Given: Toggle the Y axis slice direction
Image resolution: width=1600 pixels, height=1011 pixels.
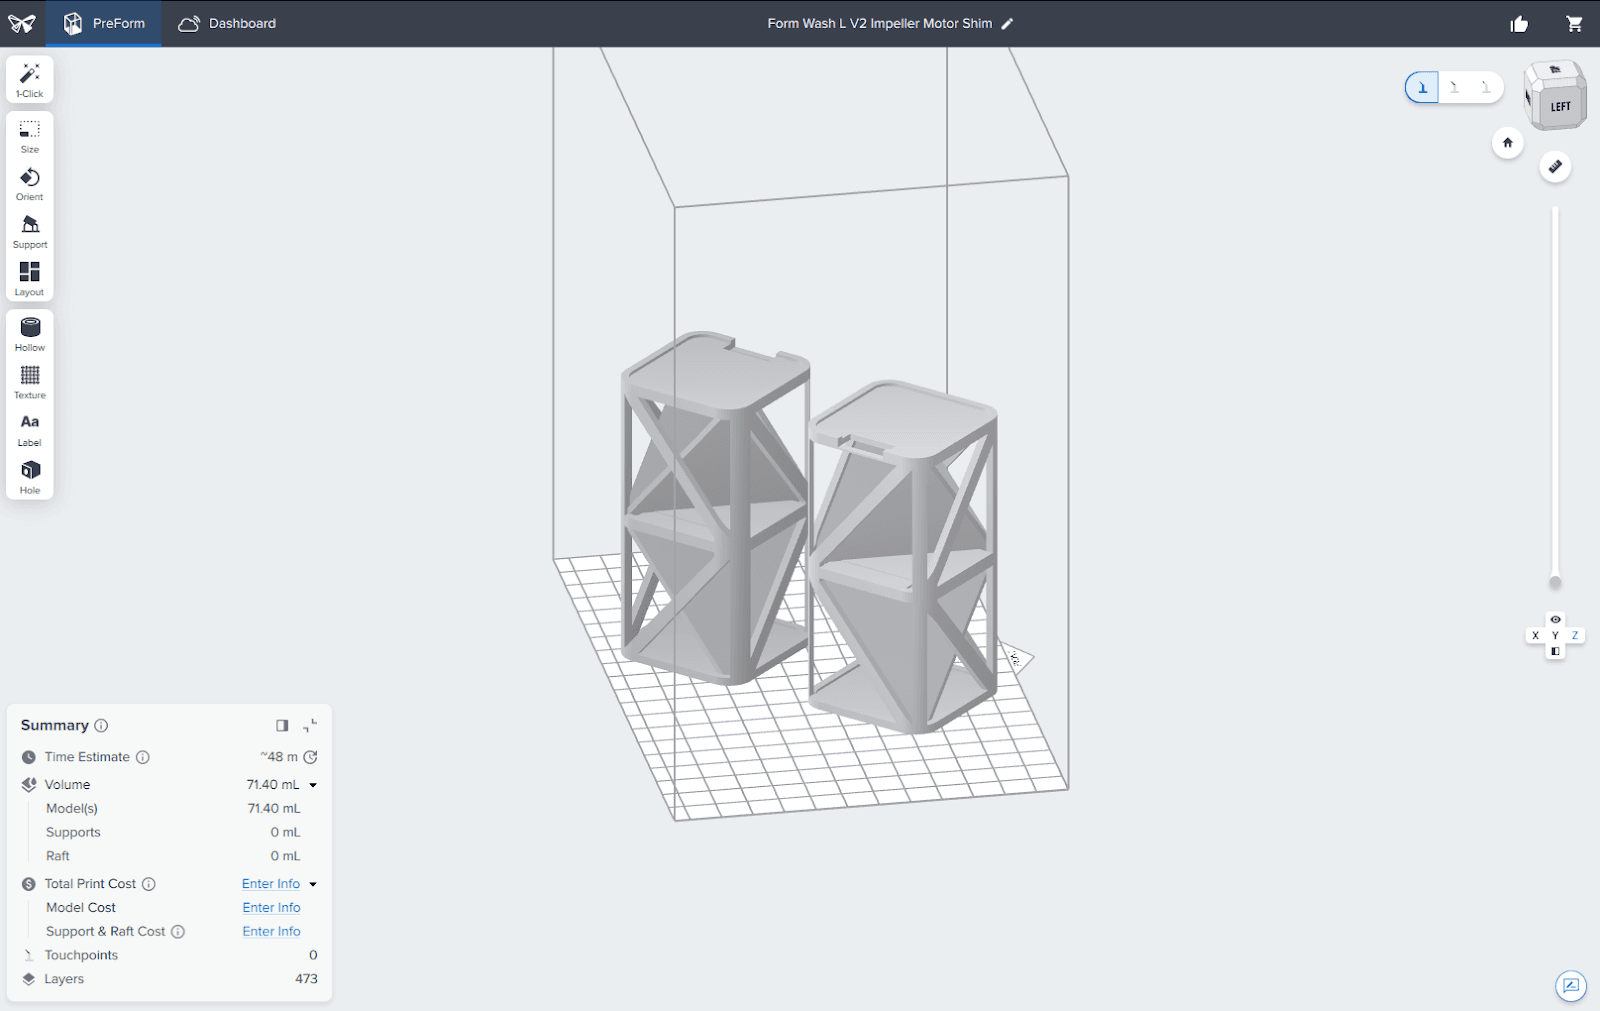Looking at the screenshot, I should pyautogui.click(x=1555, y=636).
